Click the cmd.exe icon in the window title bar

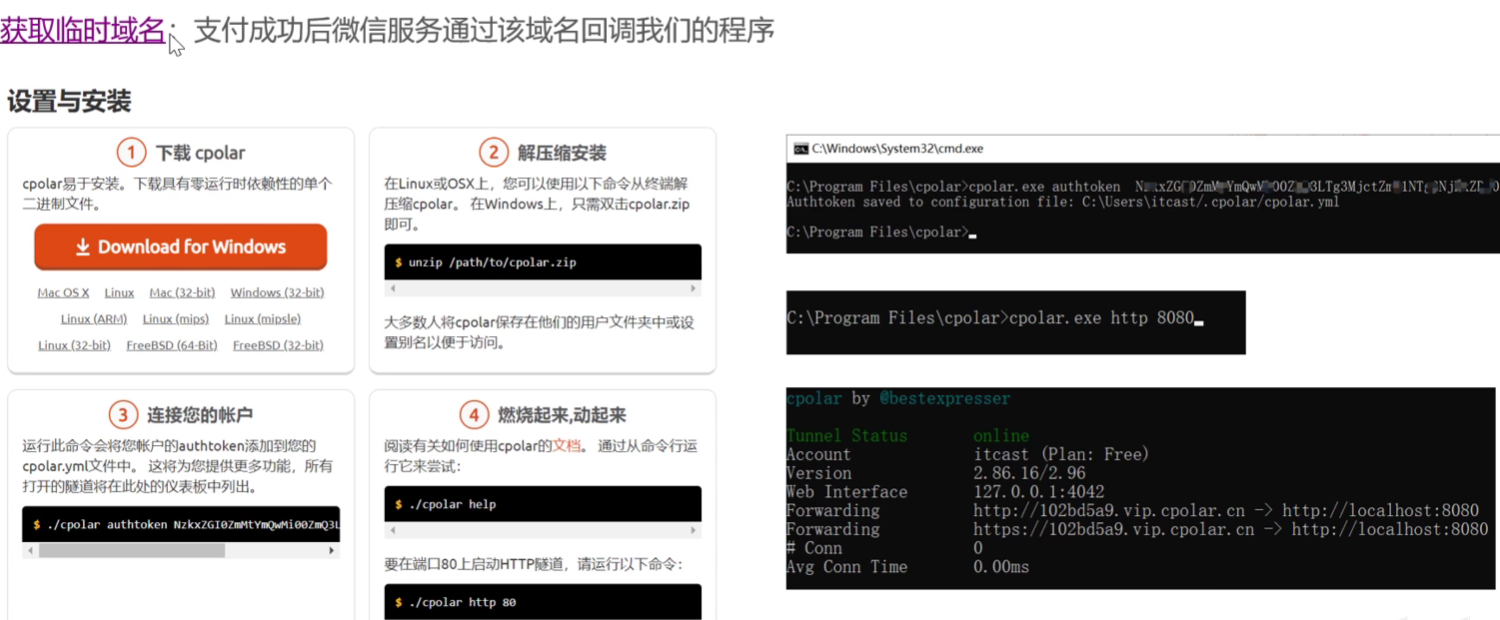click(x=800, y=148)
